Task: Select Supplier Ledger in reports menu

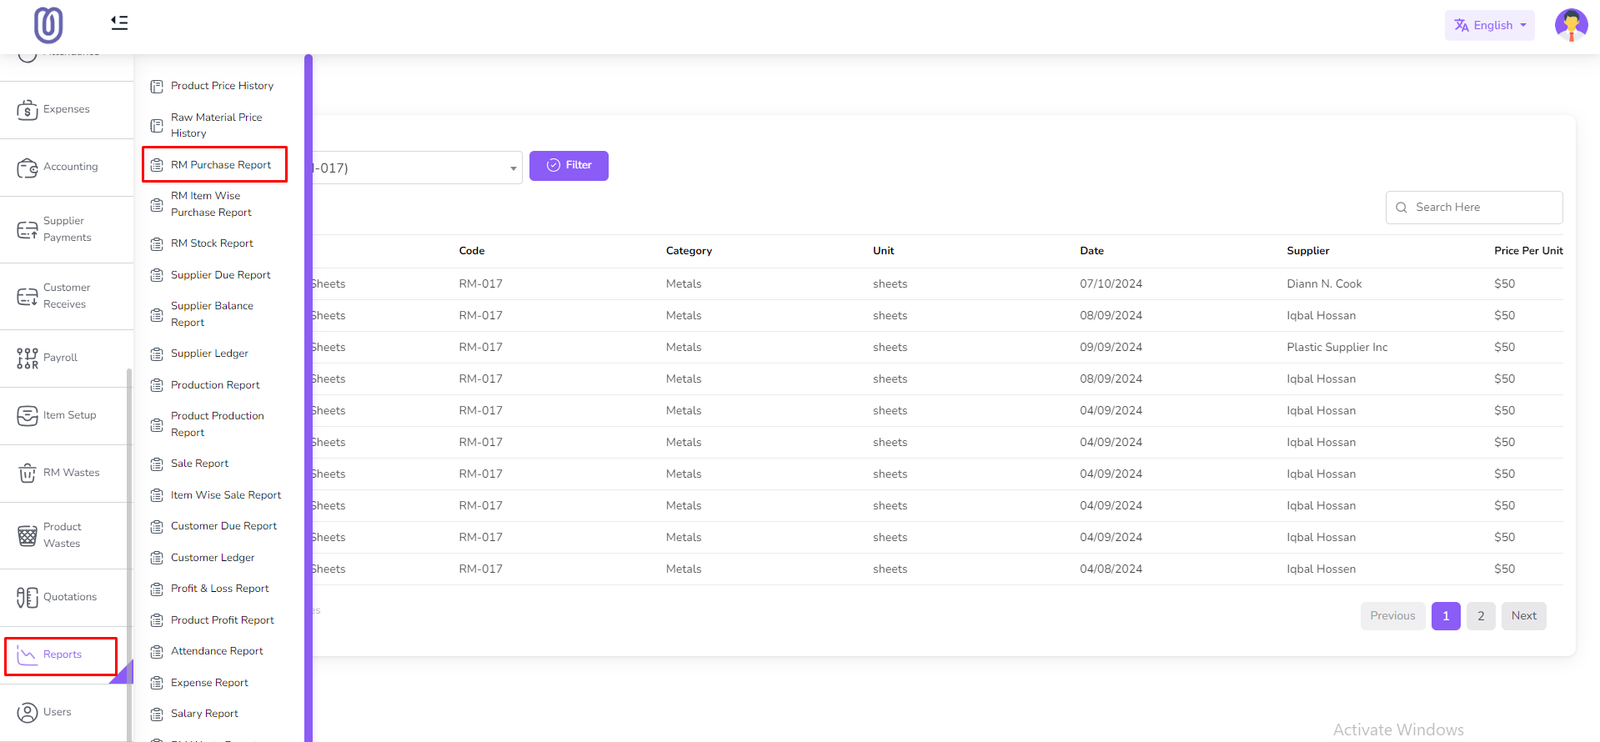Action: [x=209, y=353]
